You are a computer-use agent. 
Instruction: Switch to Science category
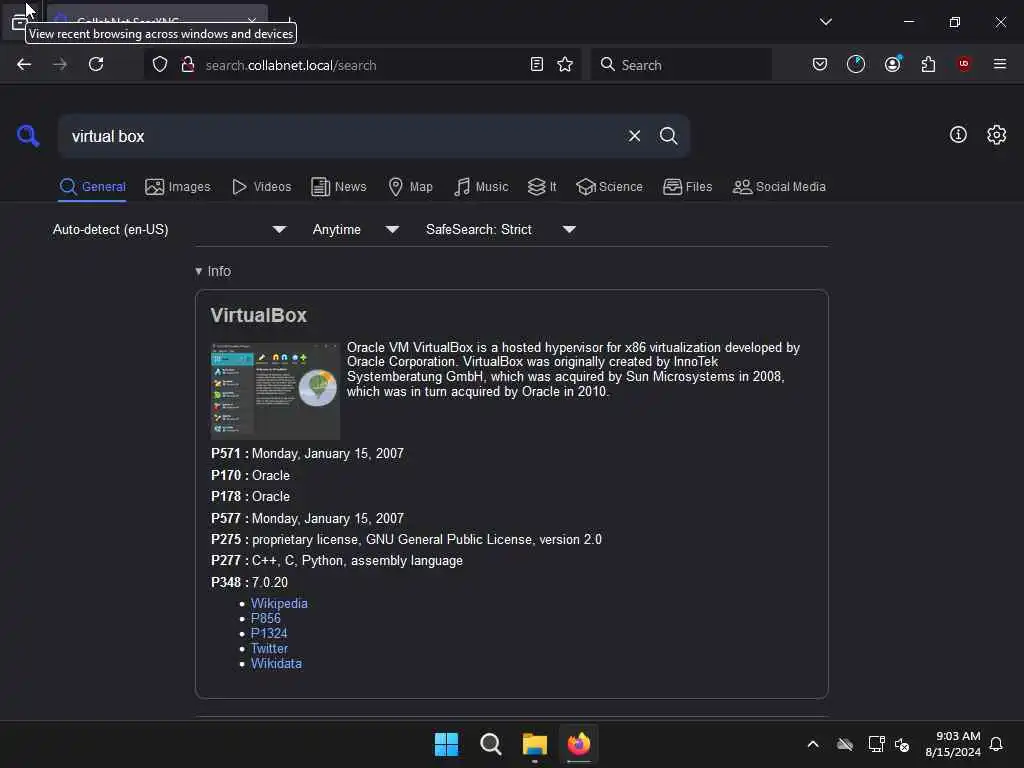tap(609, 187)
